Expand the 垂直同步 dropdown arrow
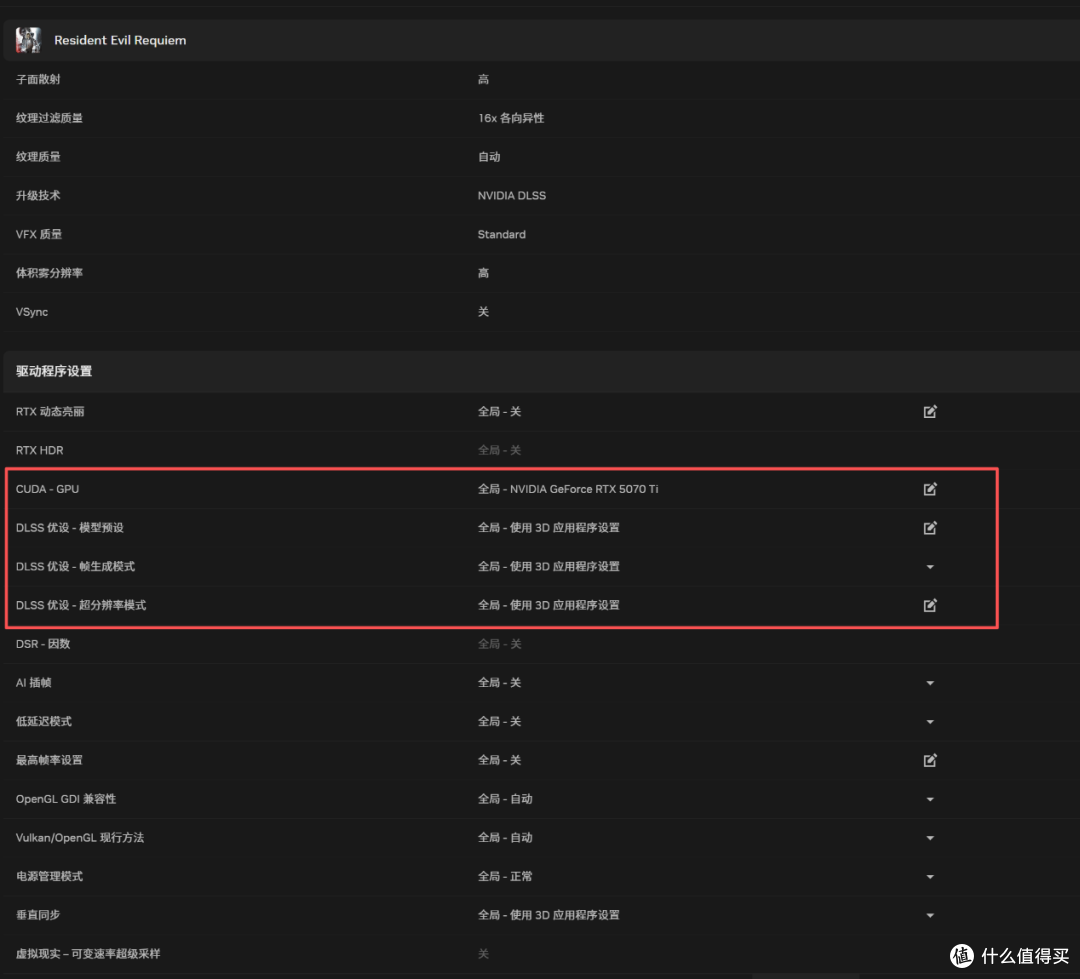The height and width of the screenshot is (979, 1080). click(930, 916)
